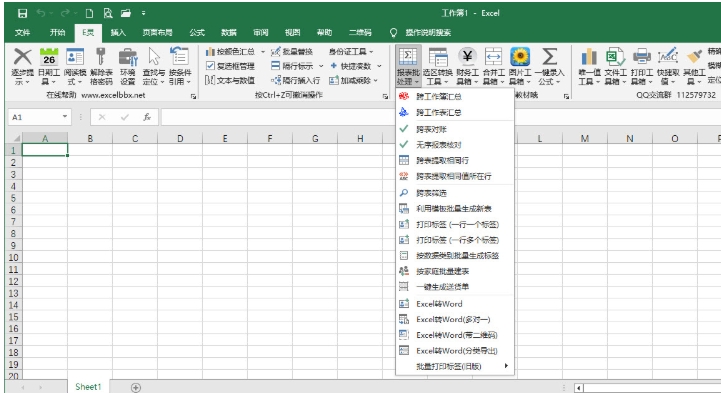The image size is (721, 393).
Task: Select 跨表对账 menu item
Action: (455, 129)
